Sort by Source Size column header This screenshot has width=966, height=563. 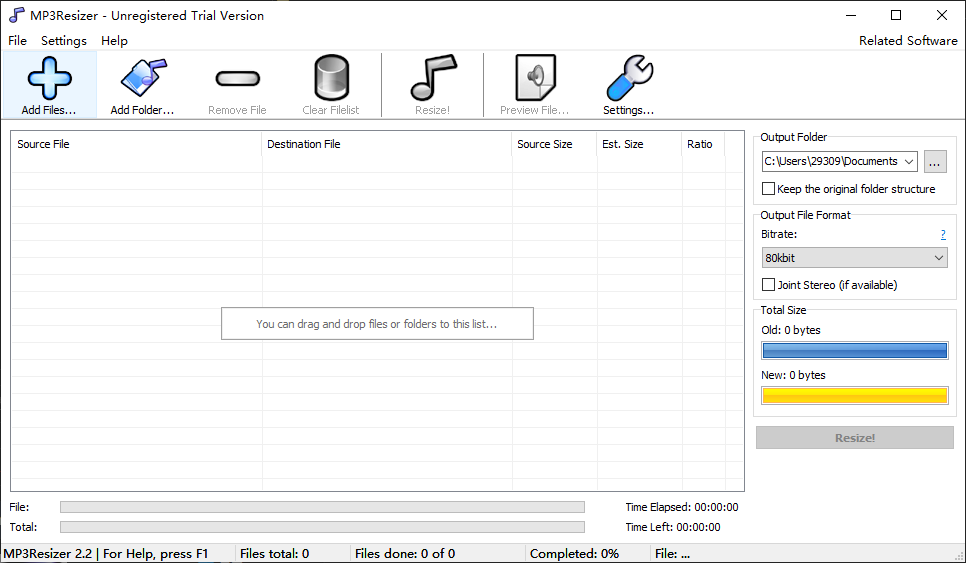[554, 144]
